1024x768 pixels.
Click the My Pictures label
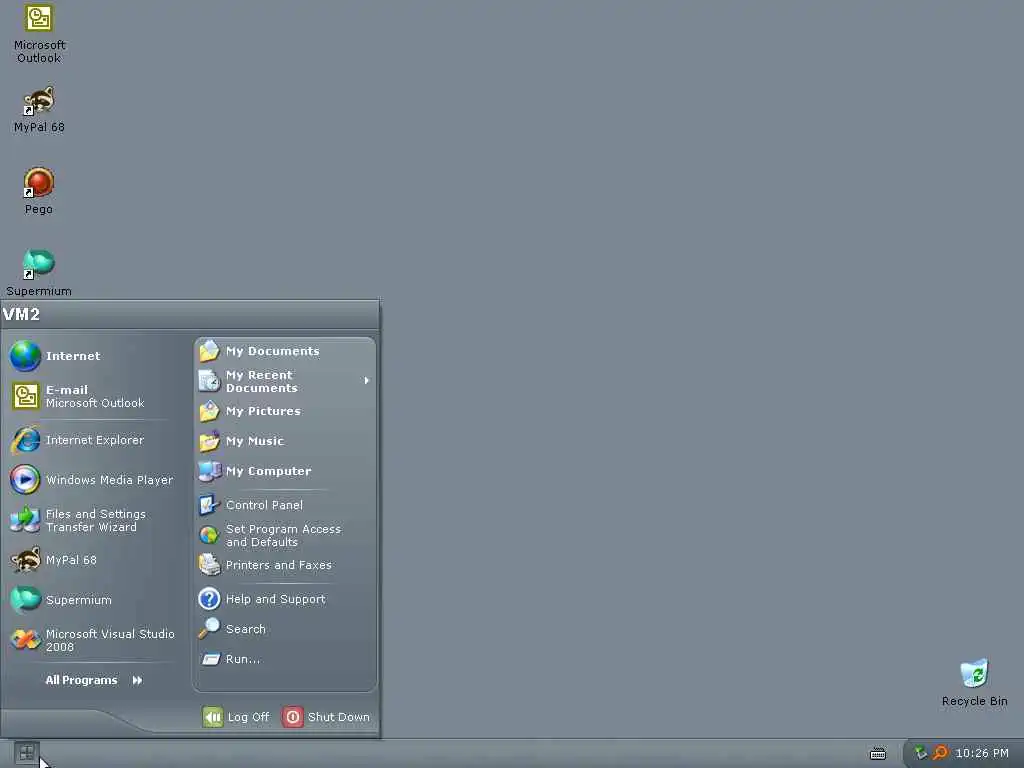[263, 411]
